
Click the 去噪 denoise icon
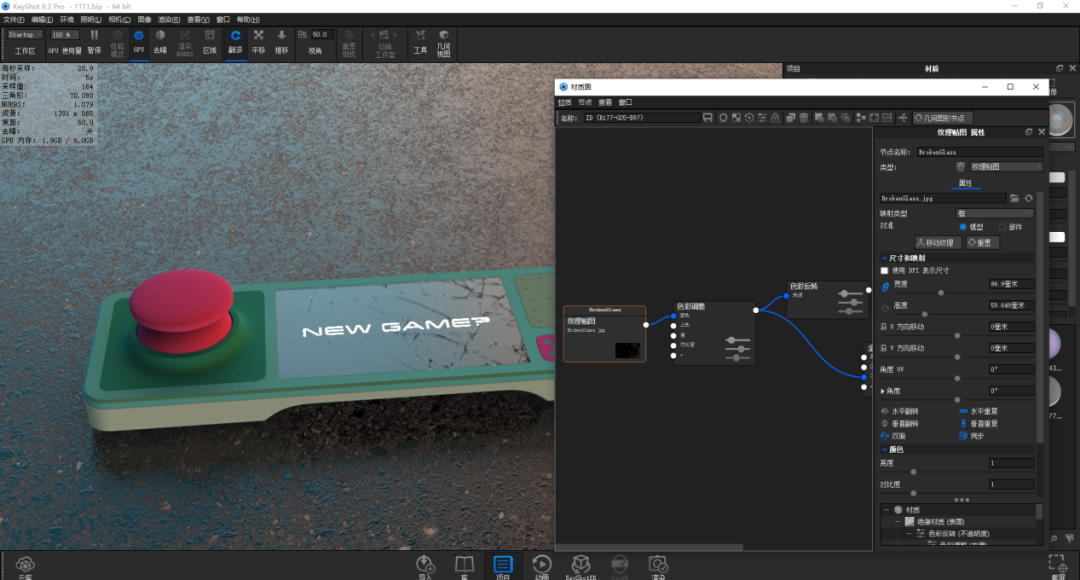tap(160, 41)
